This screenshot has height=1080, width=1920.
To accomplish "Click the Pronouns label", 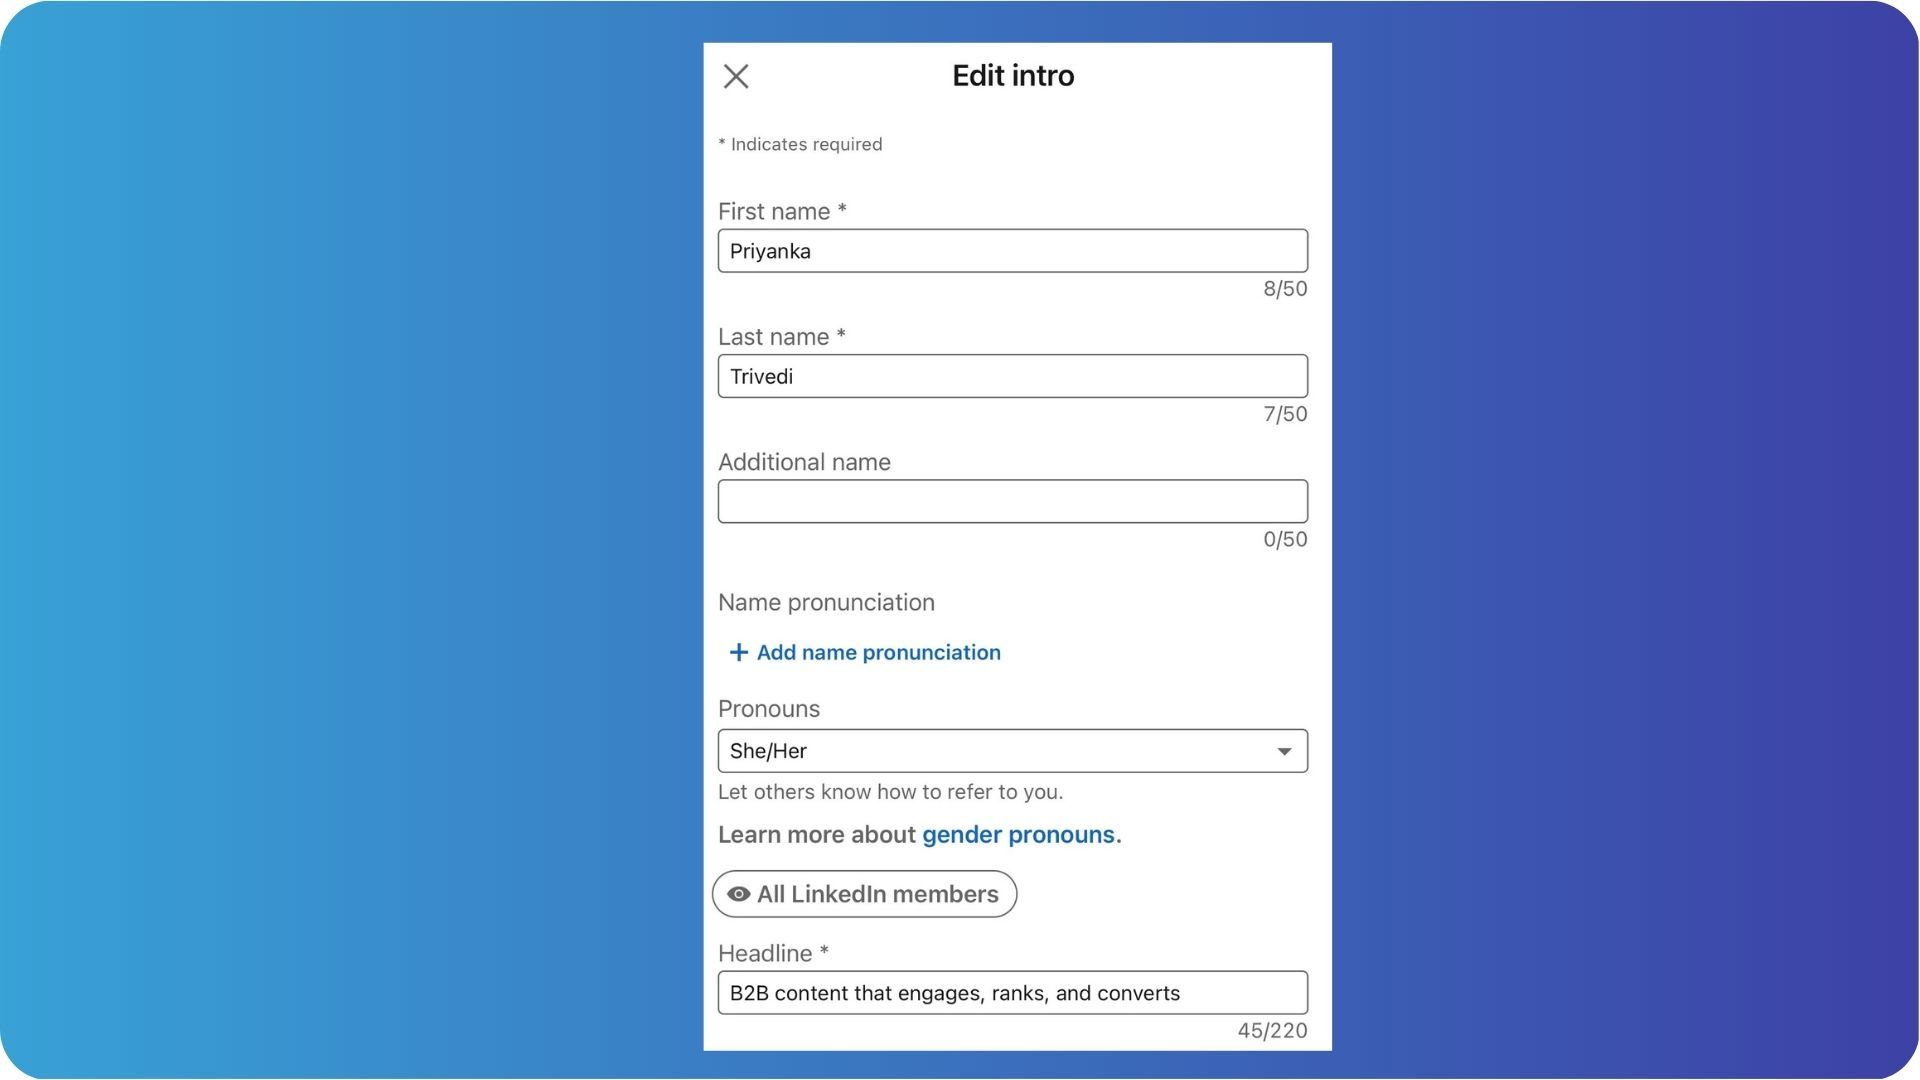I will [768, 709].
